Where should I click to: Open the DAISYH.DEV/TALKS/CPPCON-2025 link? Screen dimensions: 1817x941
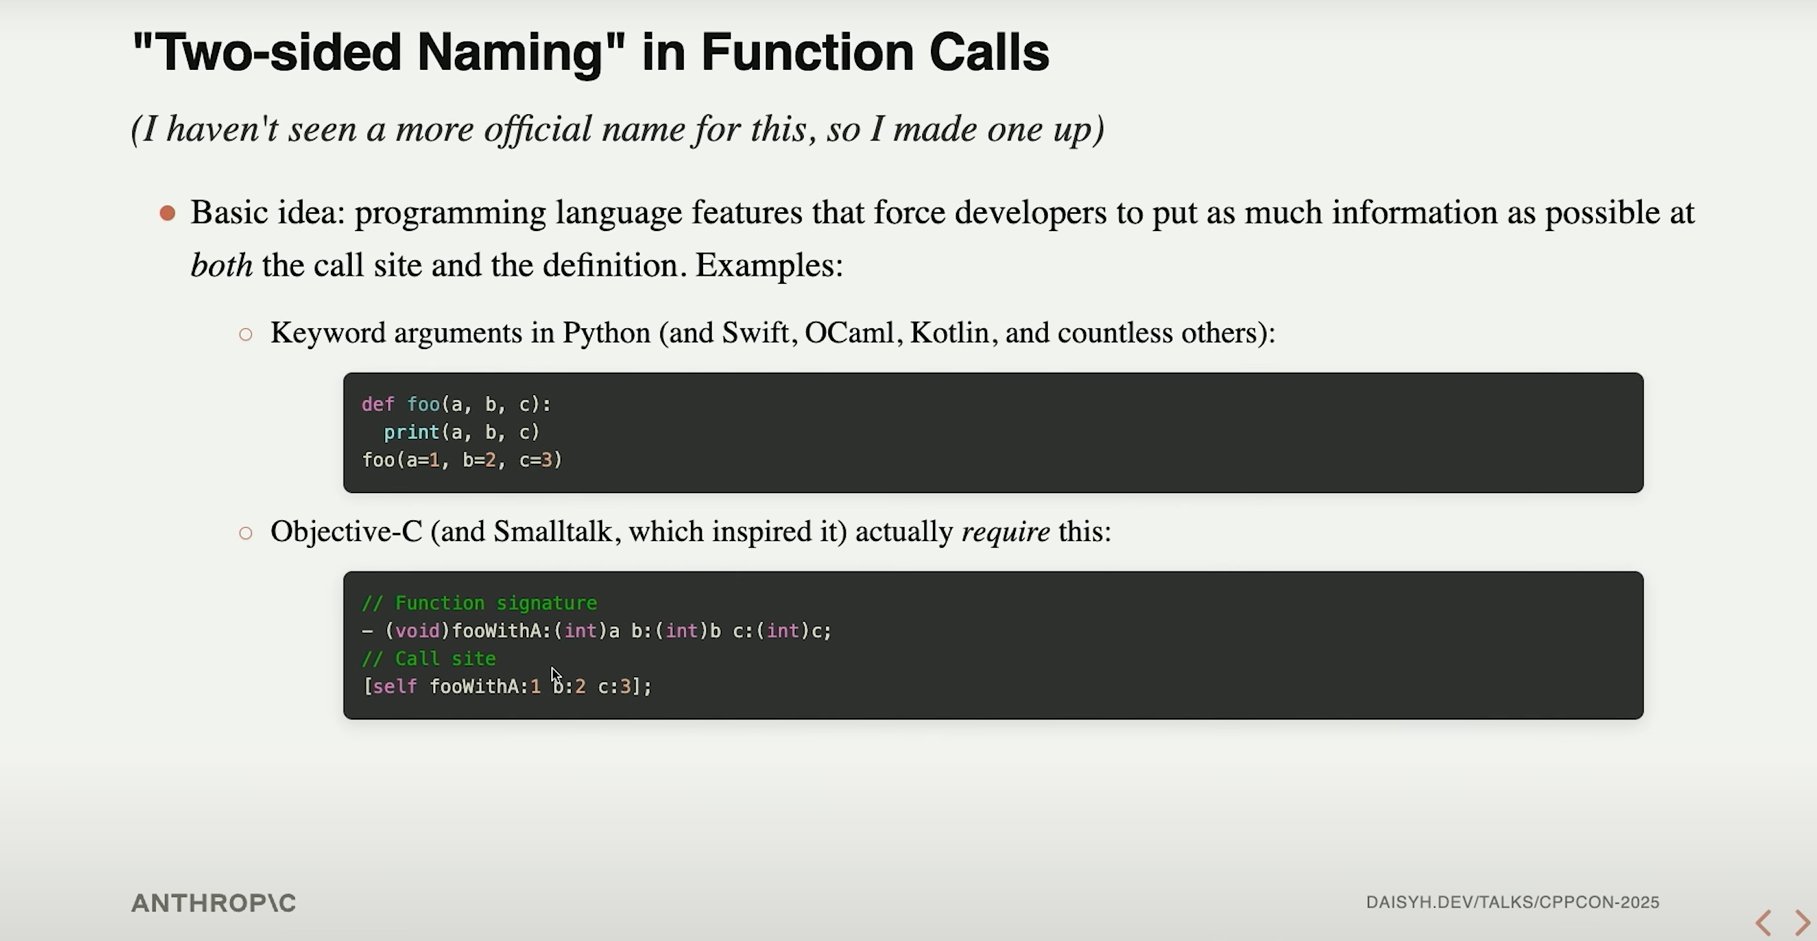(1512, 902)
